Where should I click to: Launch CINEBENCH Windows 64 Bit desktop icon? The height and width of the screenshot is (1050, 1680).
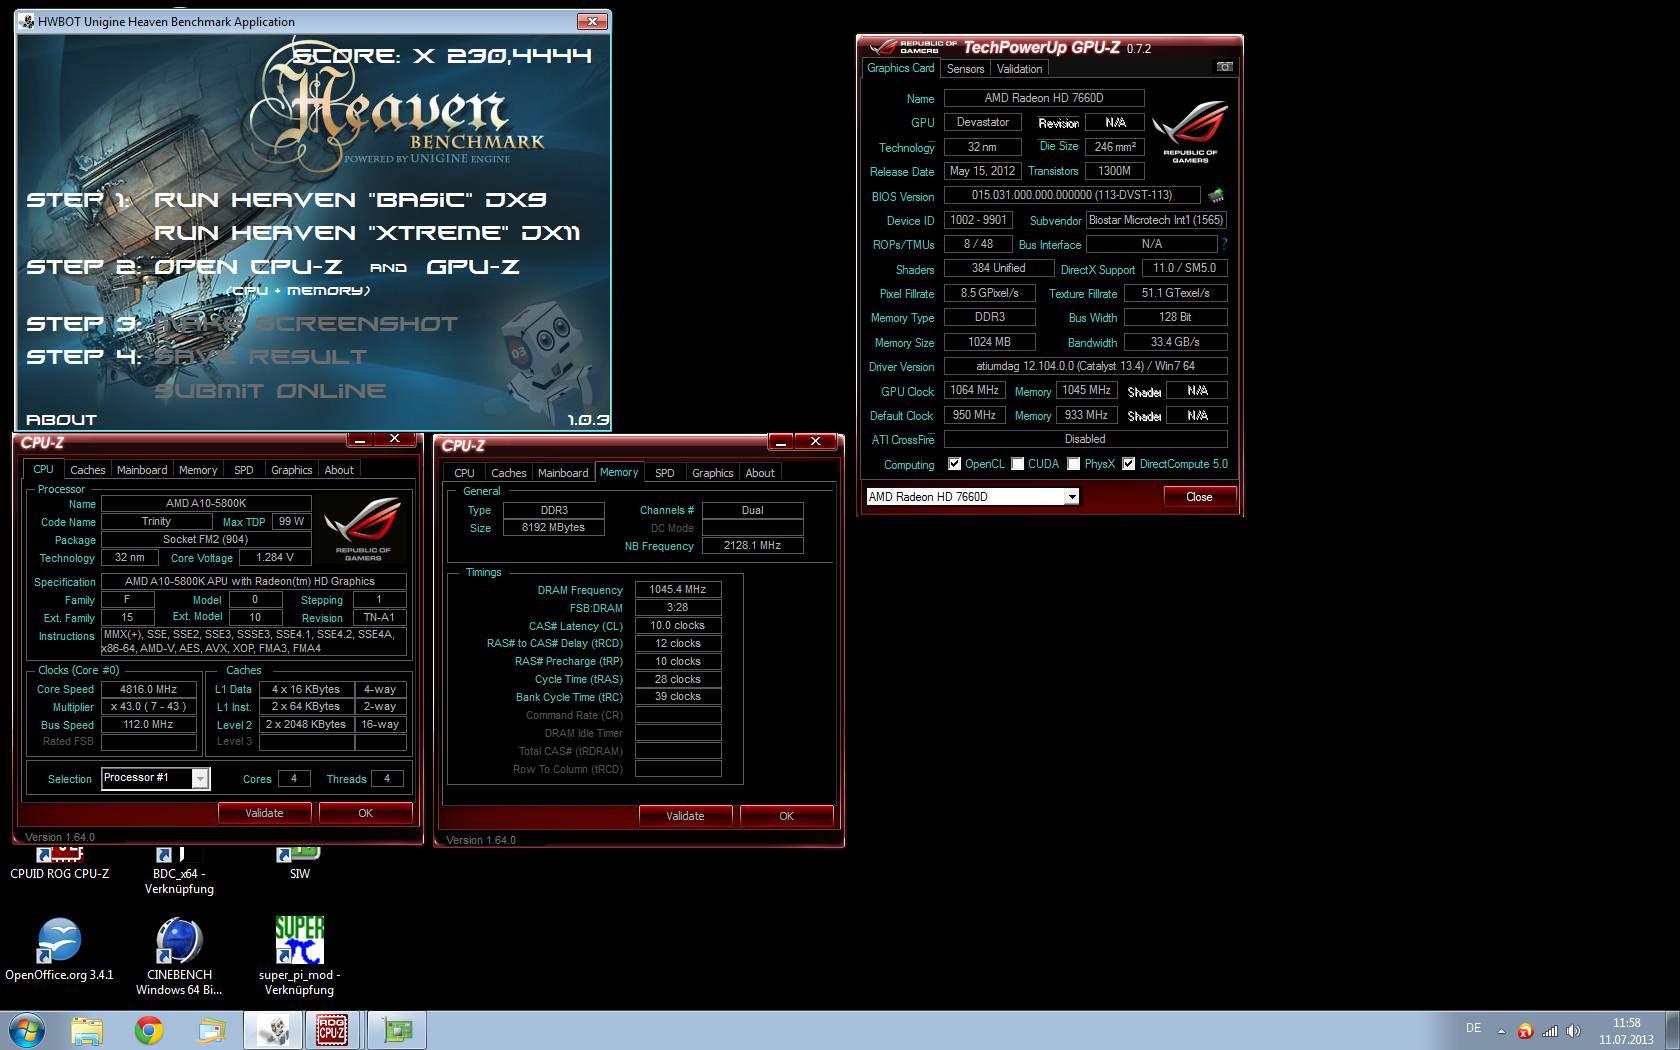(179, 957)
